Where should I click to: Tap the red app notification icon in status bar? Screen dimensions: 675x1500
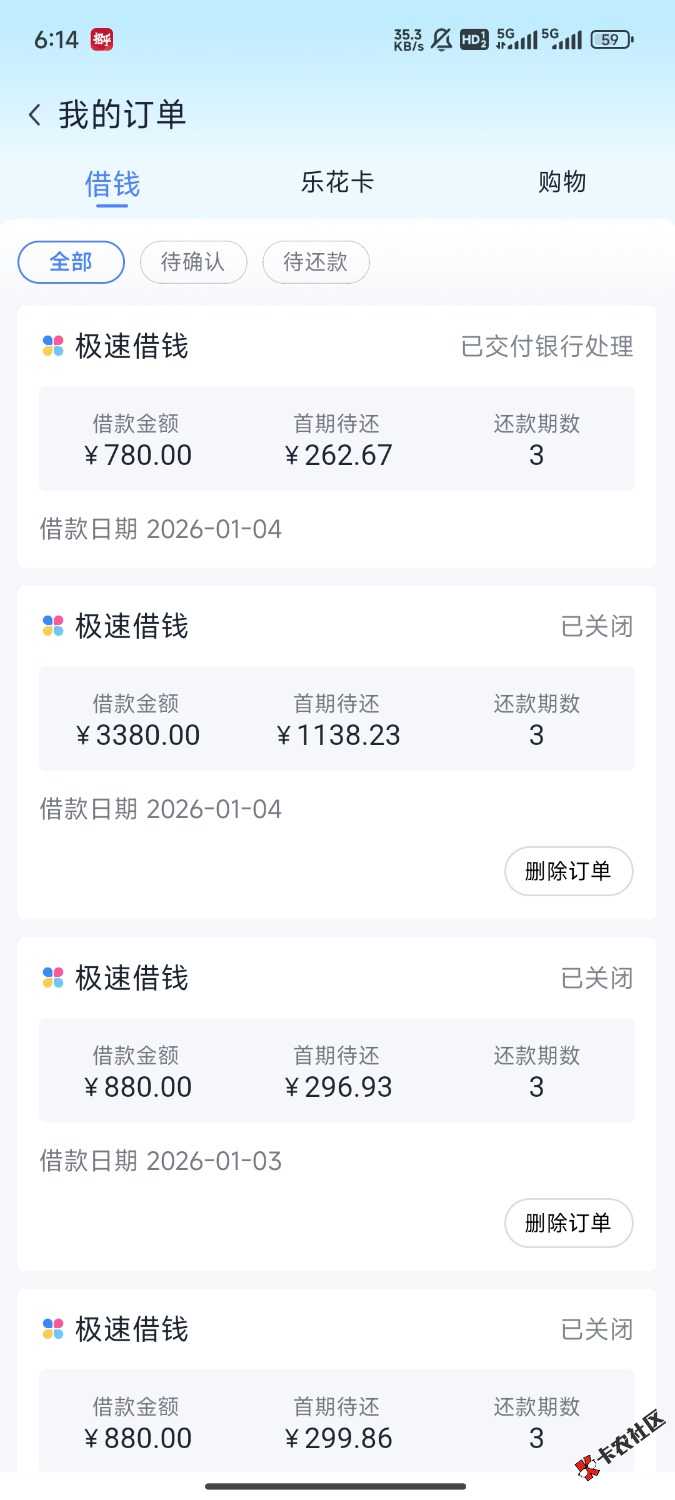click(x=101, y=40)
